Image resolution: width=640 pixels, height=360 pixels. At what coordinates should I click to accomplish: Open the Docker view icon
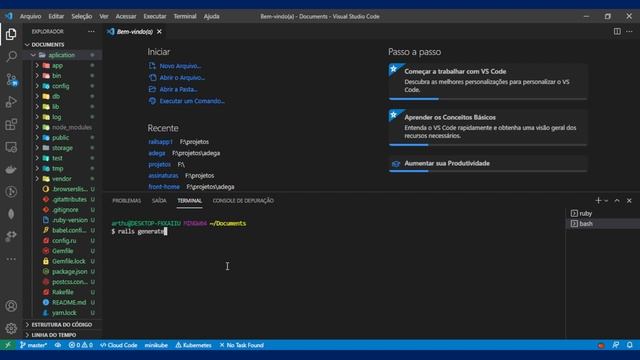(11, 169)
